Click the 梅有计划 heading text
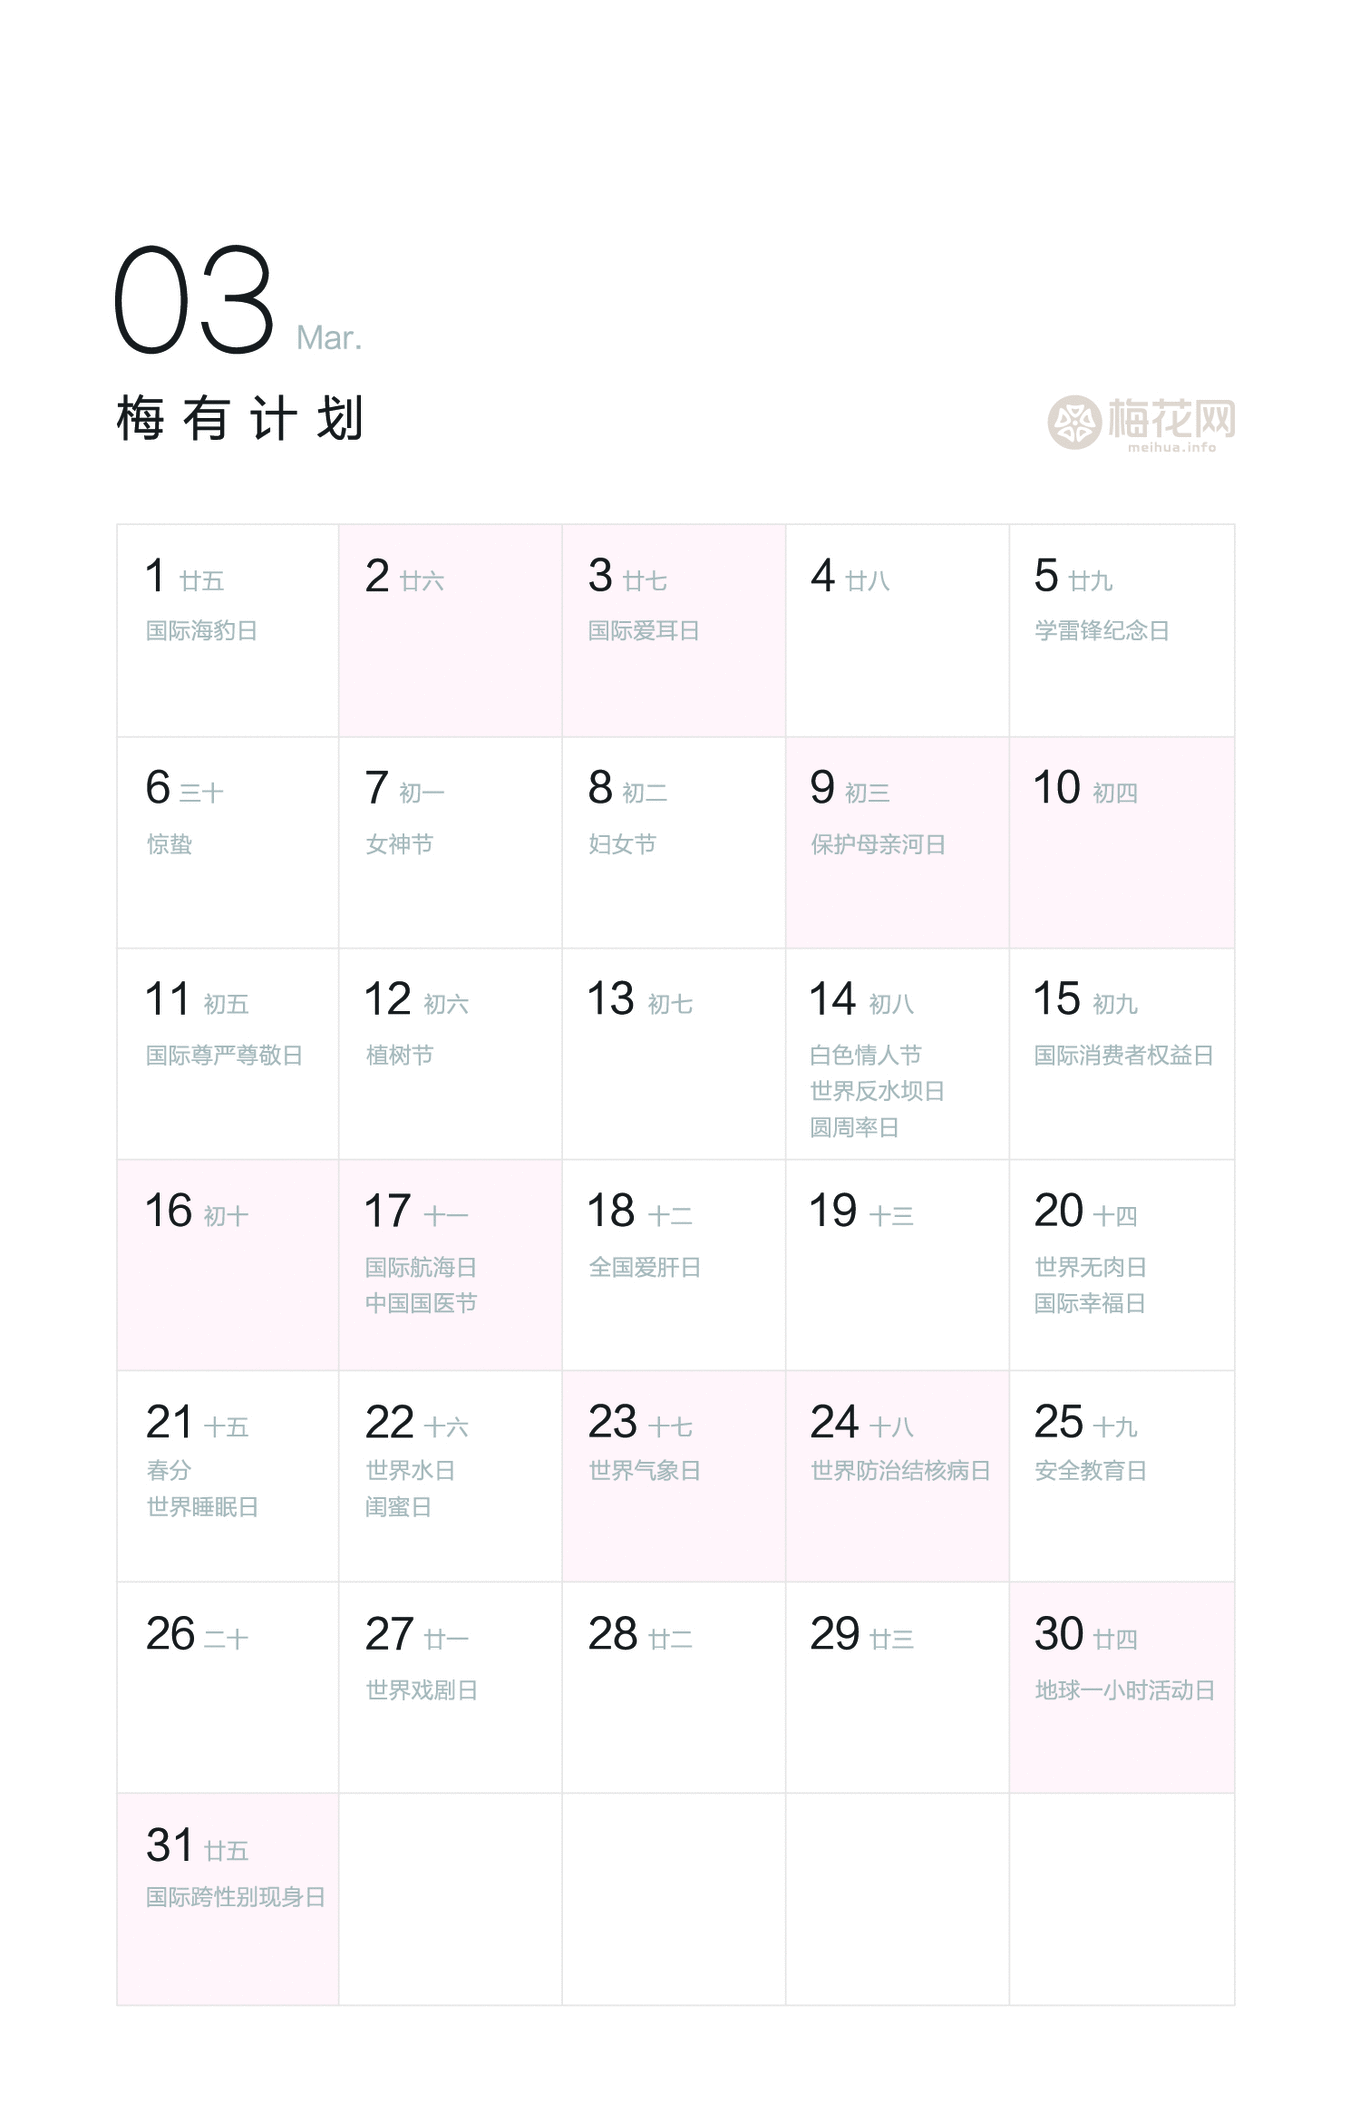The image size is (1350, 2122). [x=240, y=418]
